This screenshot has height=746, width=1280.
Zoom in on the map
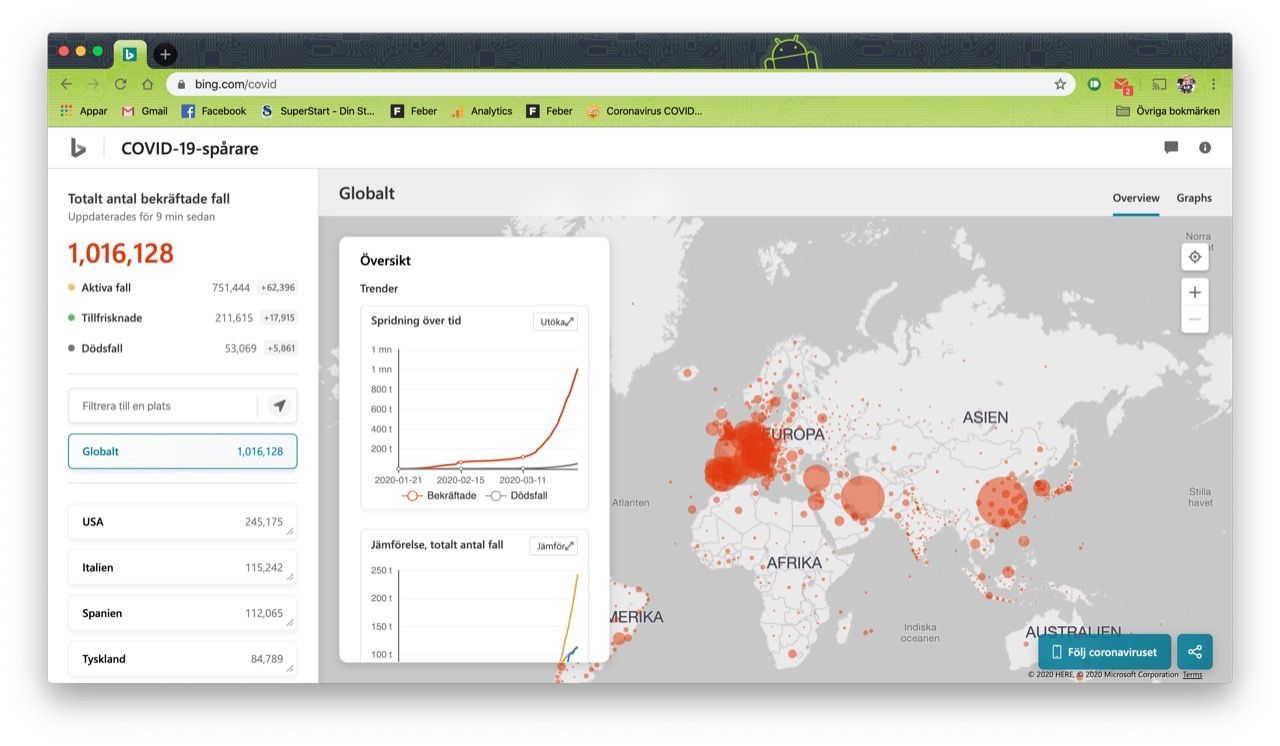pyautogui.click(x=1194, y=293)
